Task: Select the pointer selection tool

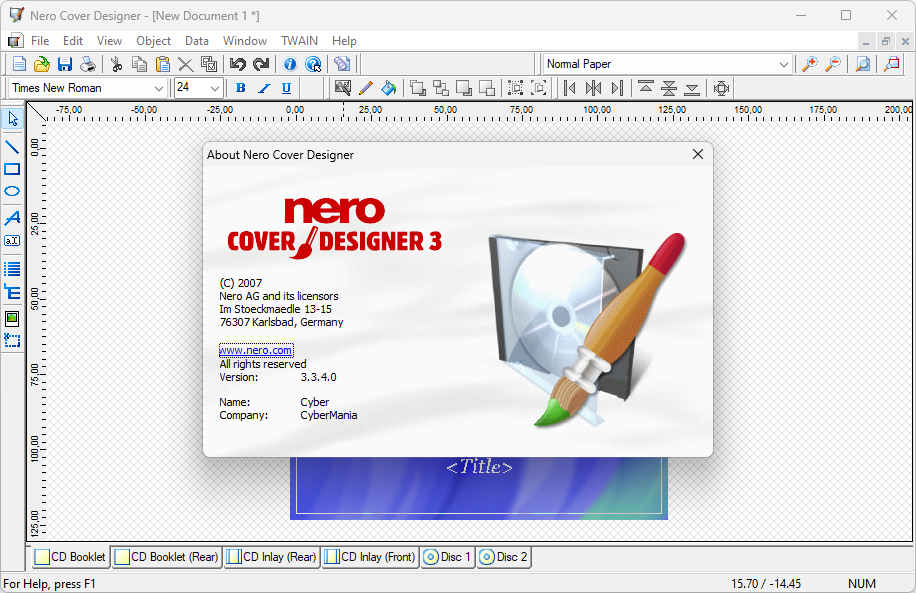Action: tap(12, 119)
